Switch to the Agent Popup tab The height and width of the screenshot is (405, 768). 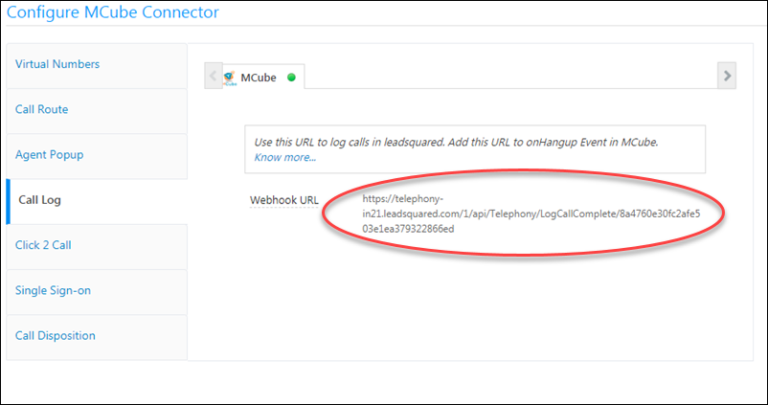[x=50, y=155]
